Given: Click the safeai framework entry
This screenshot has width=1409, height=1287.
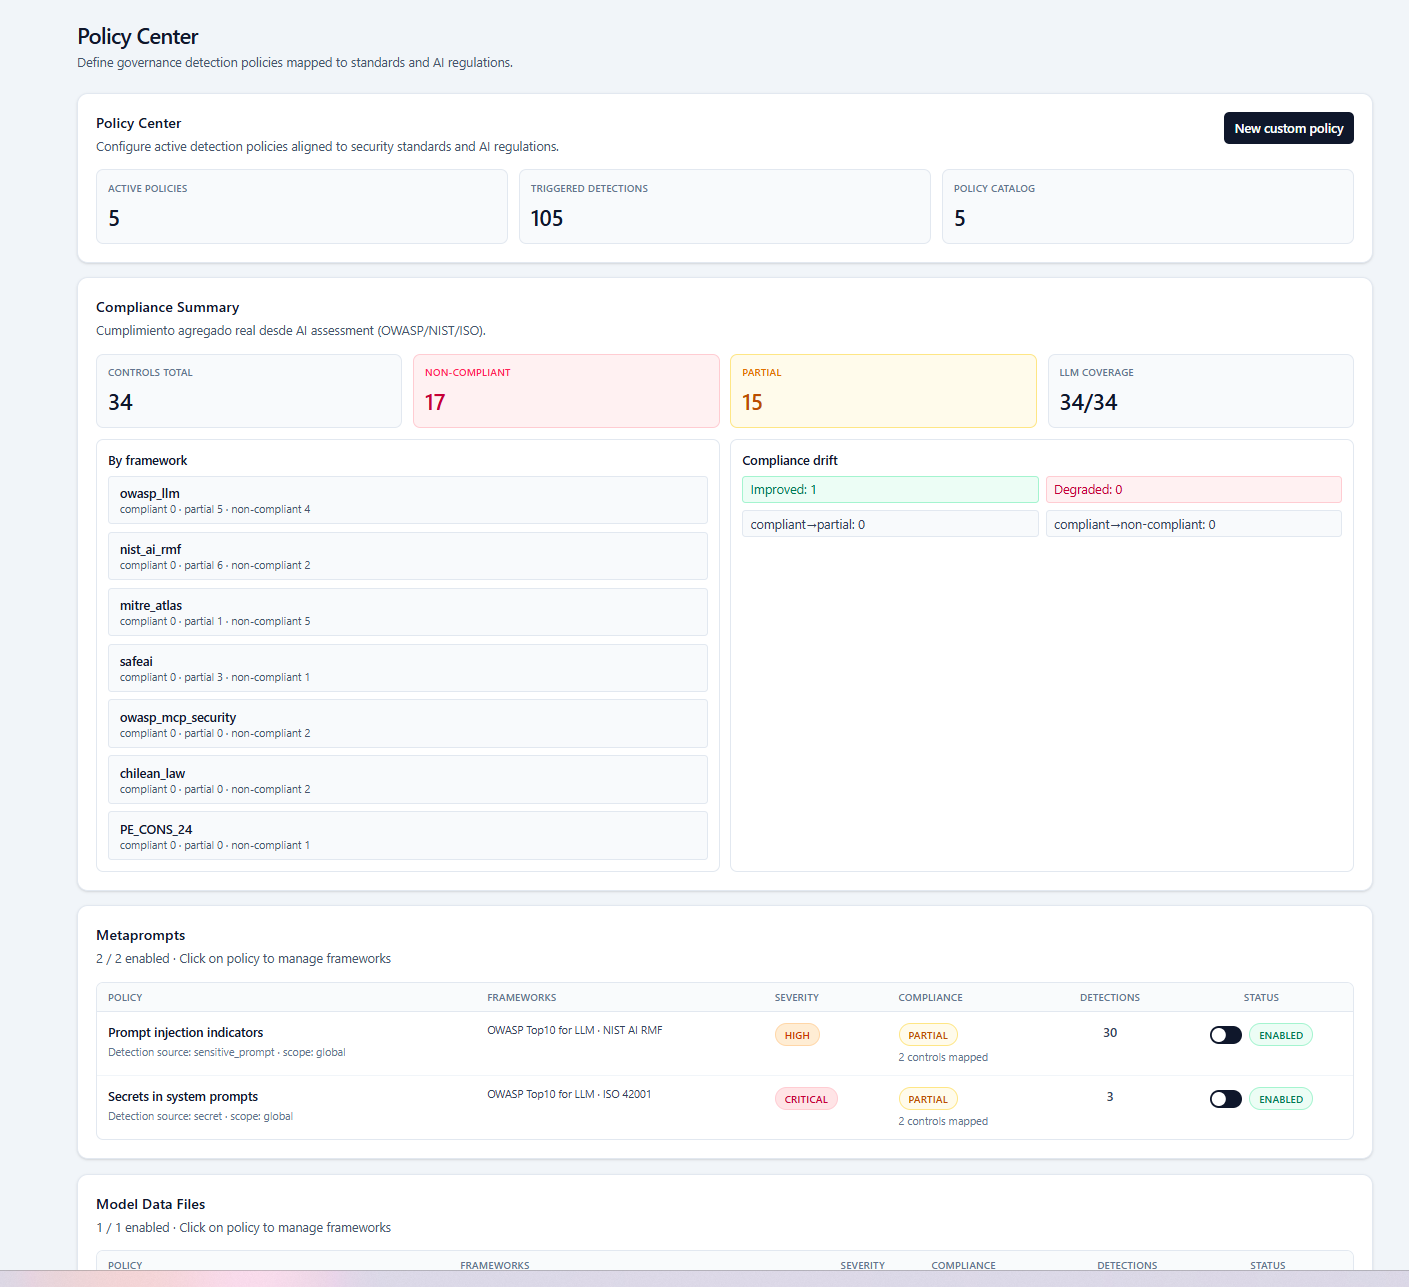Looking at the screenshot, I should [407, 668].
